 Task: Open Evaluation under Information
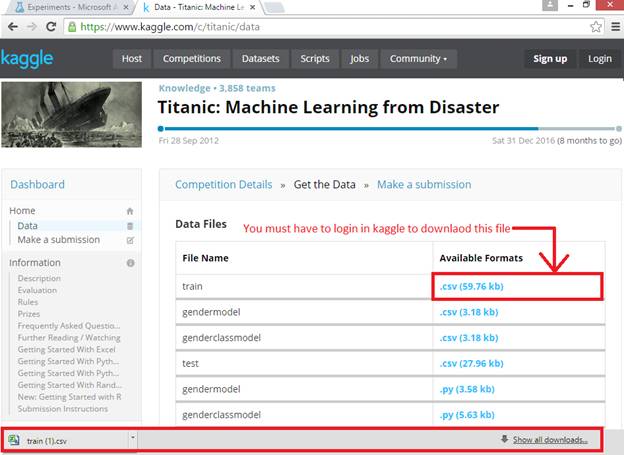(37, 290)
